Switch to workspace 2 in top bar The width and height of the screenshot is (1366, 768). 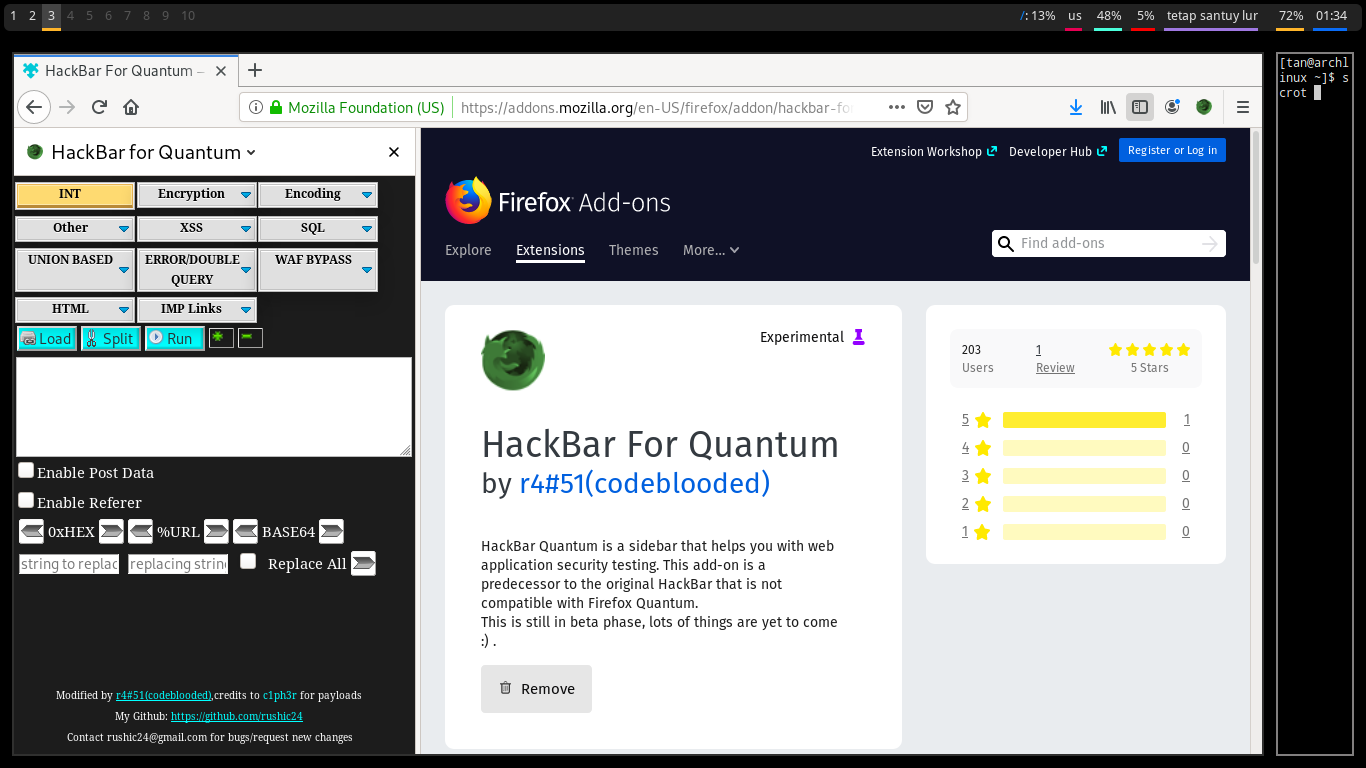point(32,16)
